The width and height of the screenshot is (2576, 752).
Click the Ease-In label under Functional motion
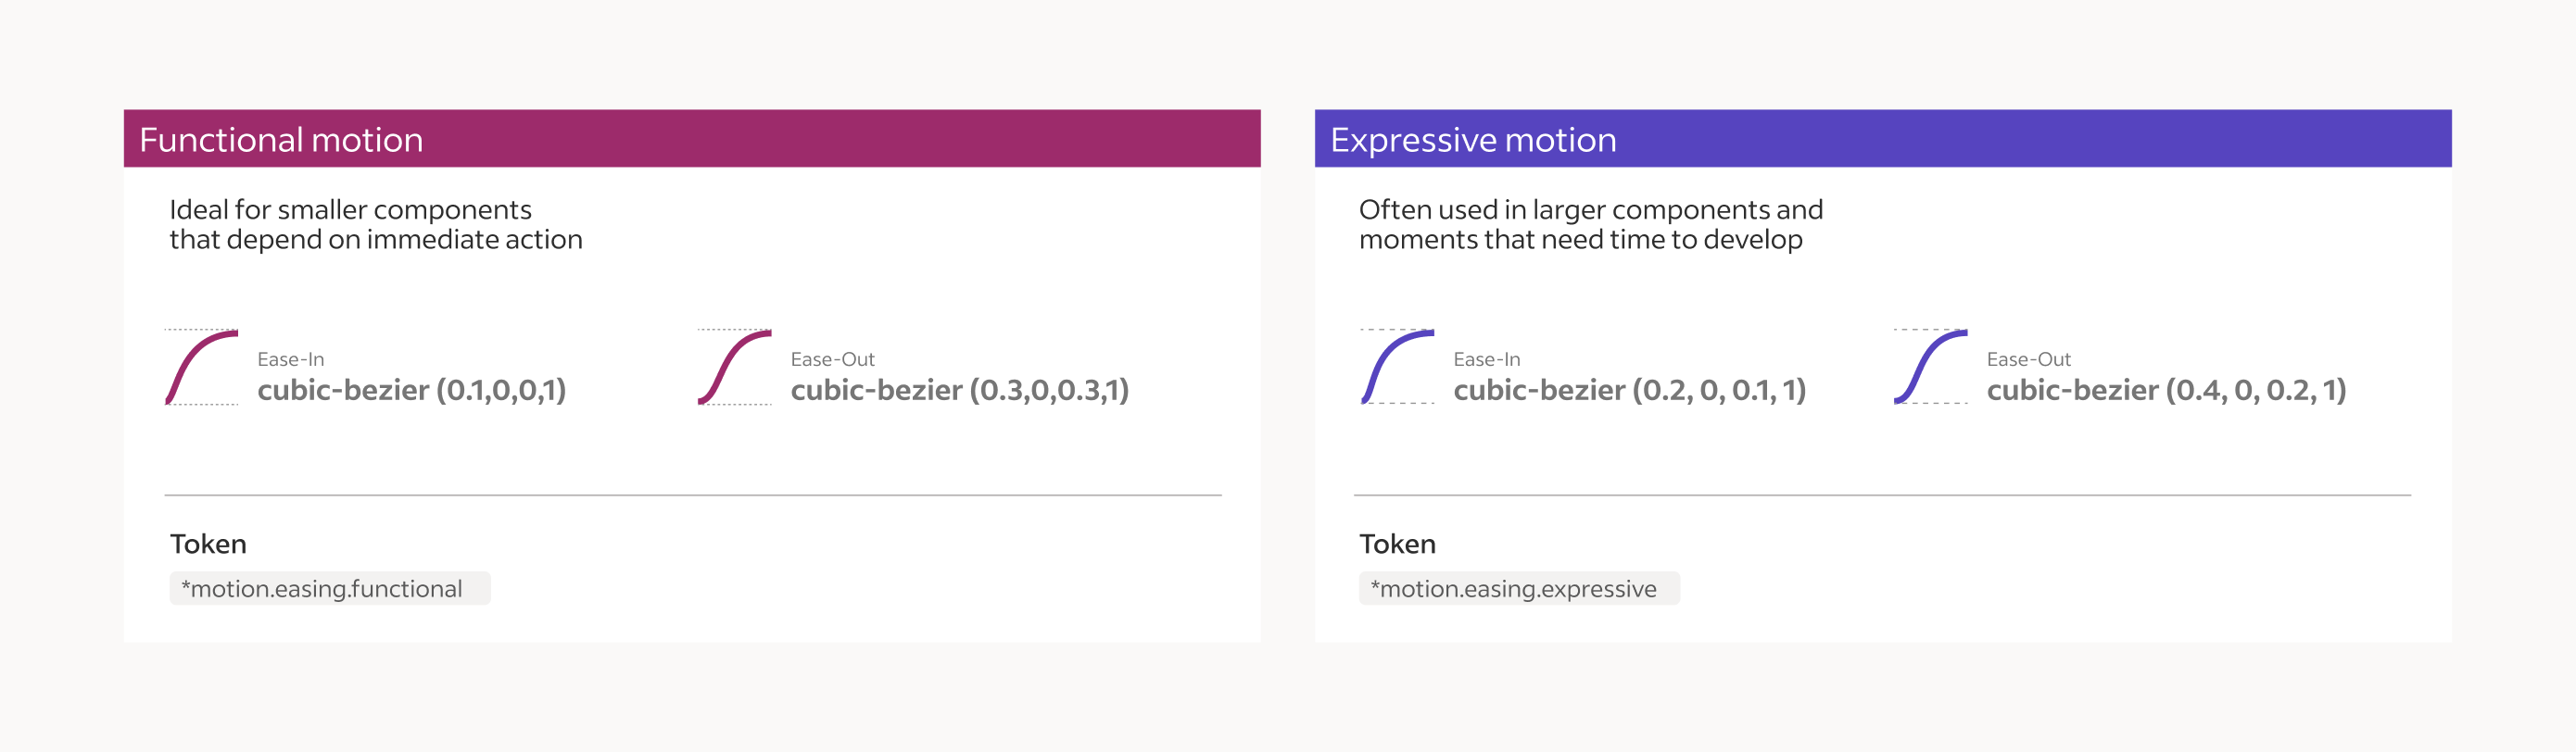pos(290,359)
